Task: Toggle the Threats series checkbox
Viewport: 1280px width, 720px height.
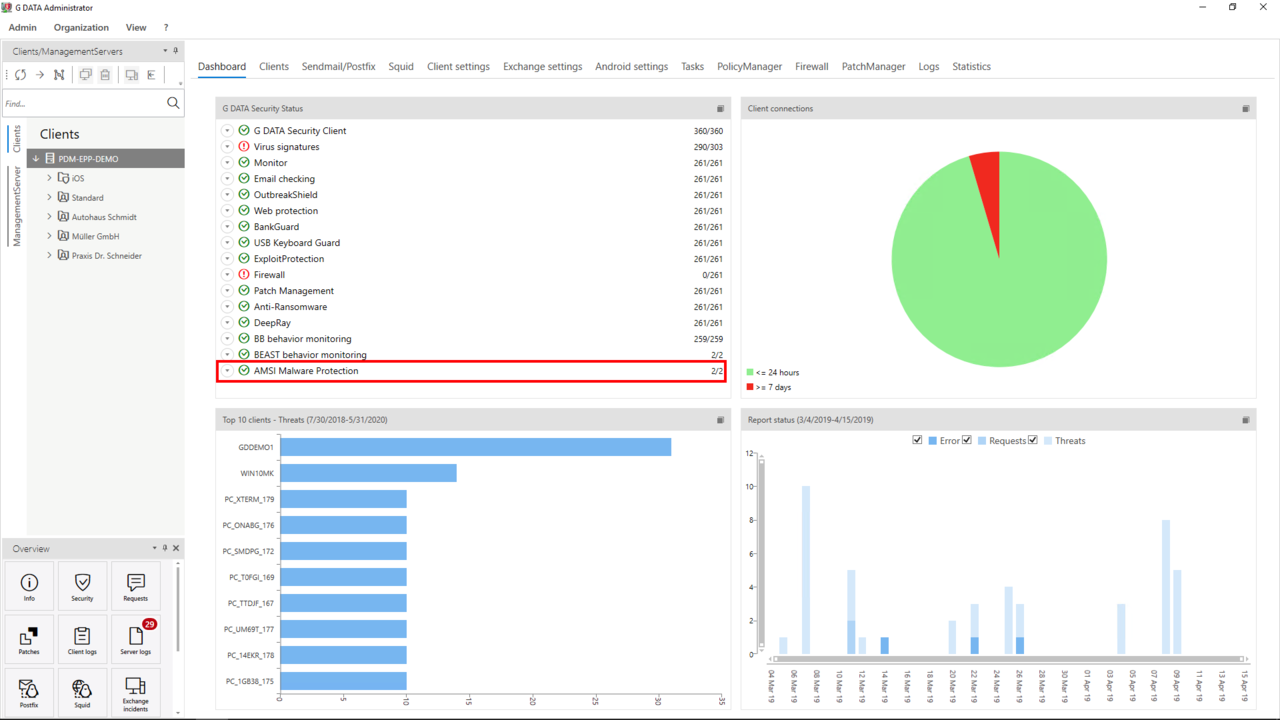Action: click(x=1033, y=440)
